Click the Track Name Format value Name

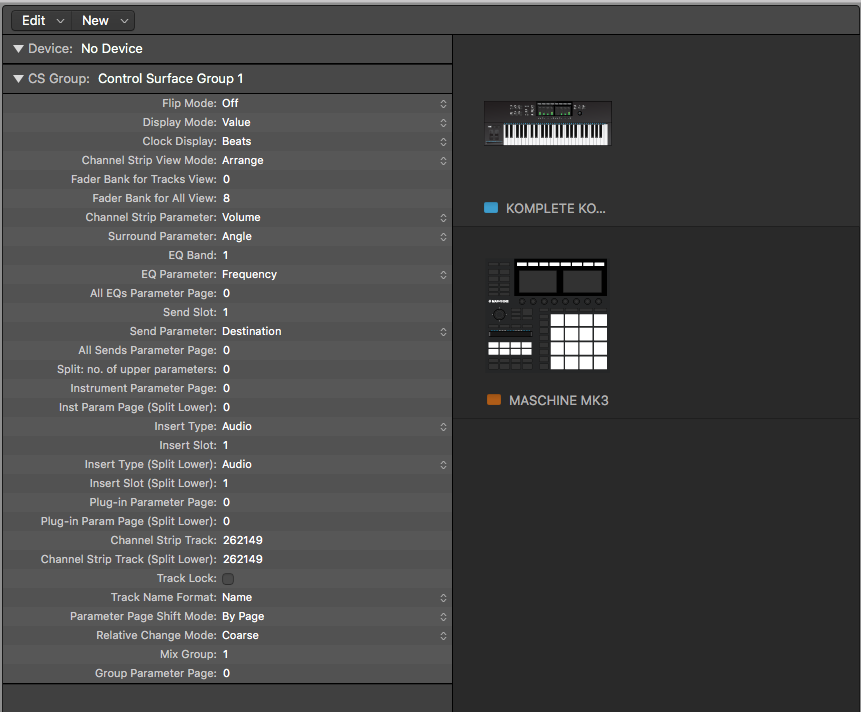click(x=237, y=597)
